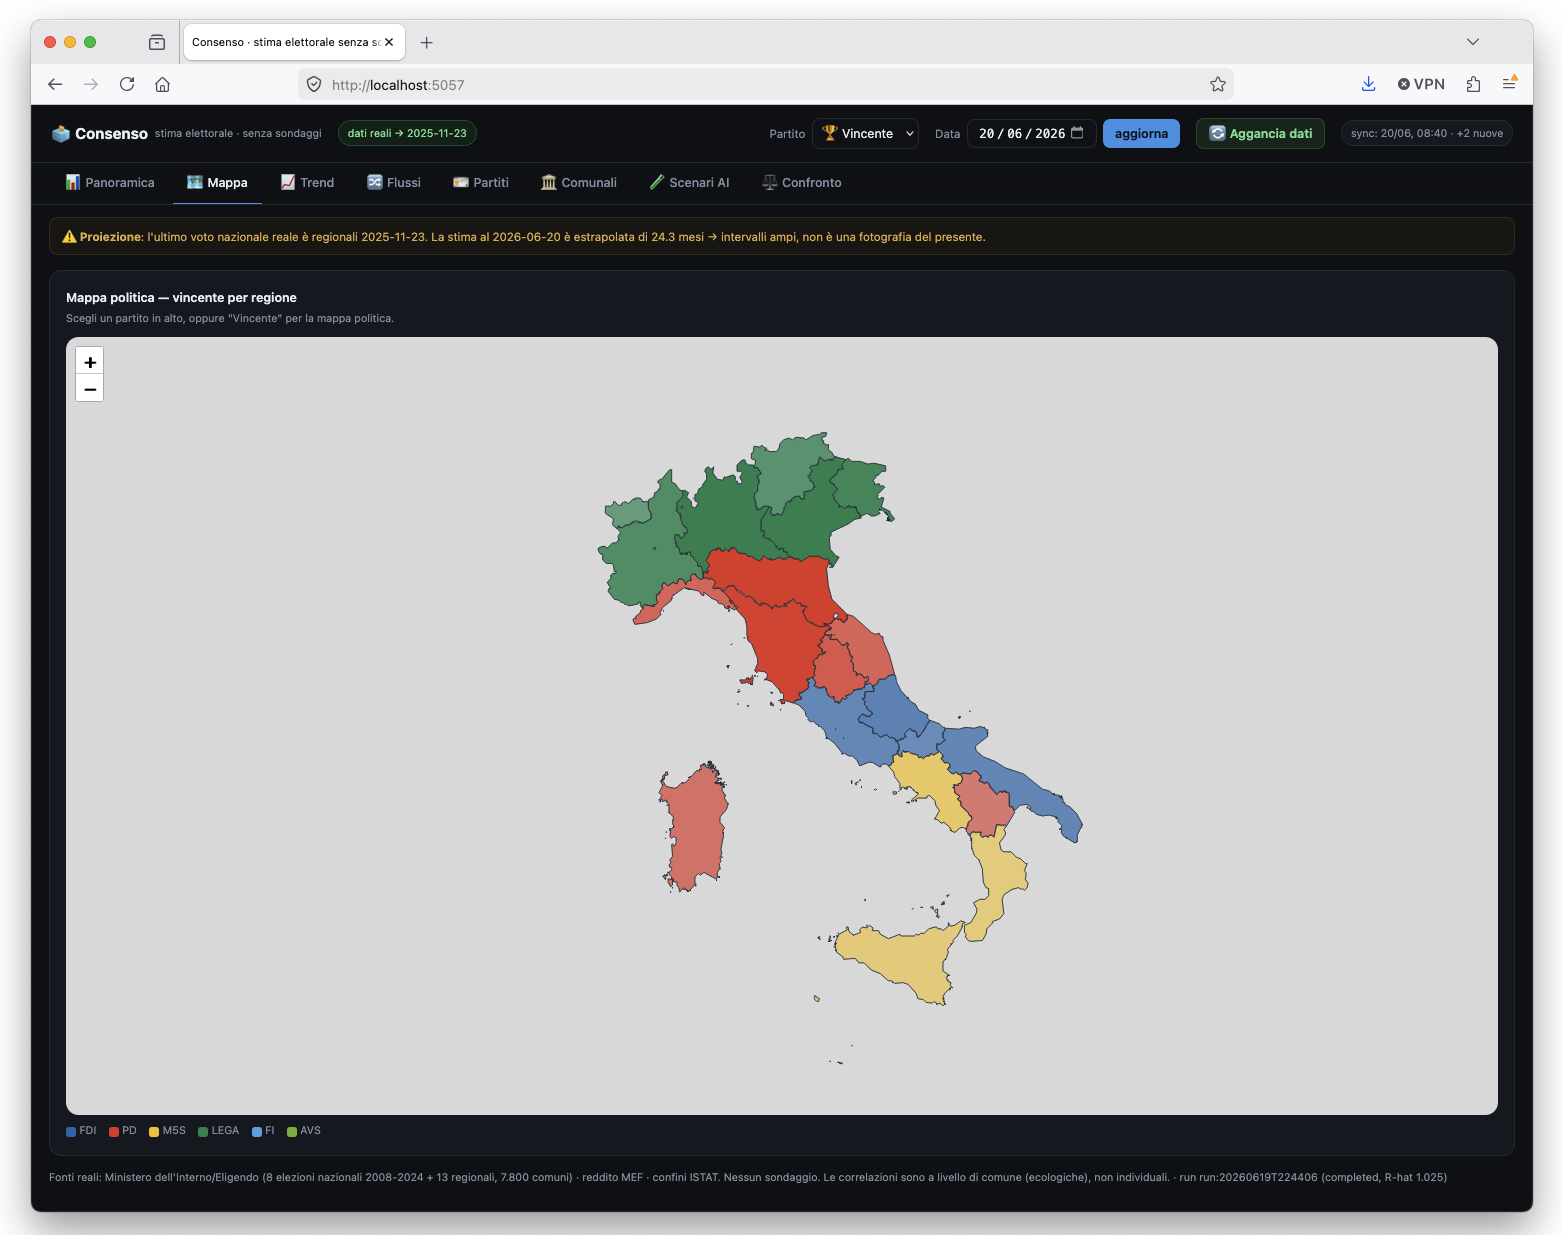Image resolution: width=1562 pixels, height=1235 pixels.
Task: Click the Fonti reali footer text
Action: click(x=748, y=1177)
